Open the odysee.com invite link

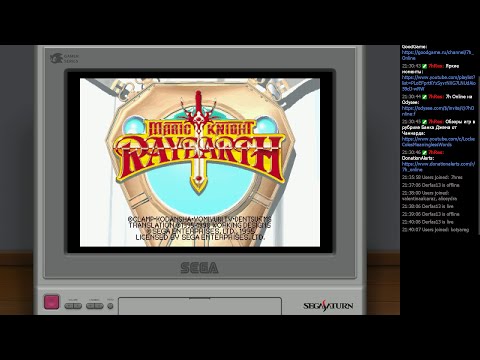point(438,111)
